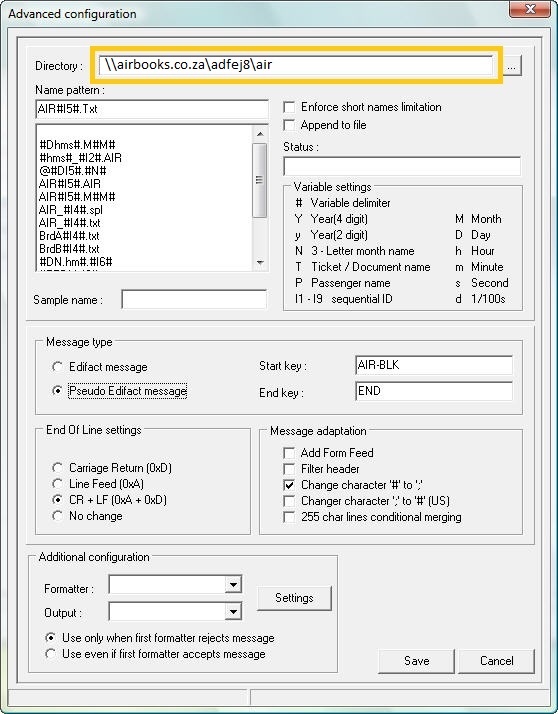The width and height of the screenshot is (558, 714).
Task: Select pattern AIR#I5#.M#M# in the list
Action: pyautogui.click(x=77, y=197)
